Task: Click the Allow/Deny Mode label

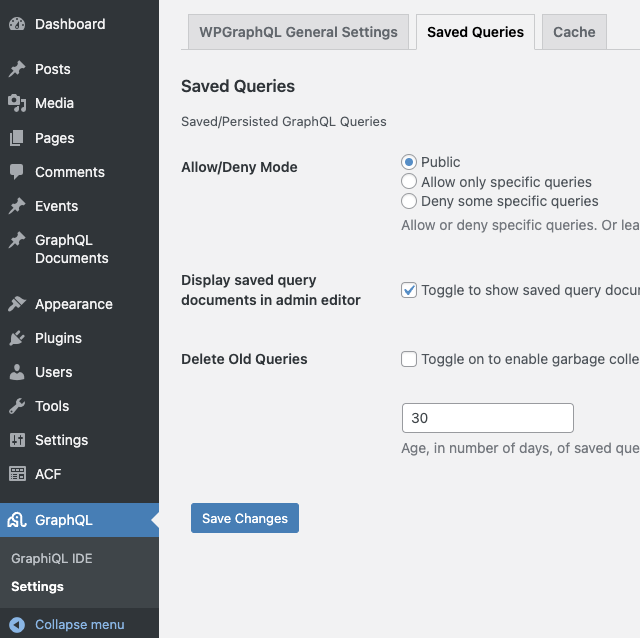Action: click(x=239, y=167)
